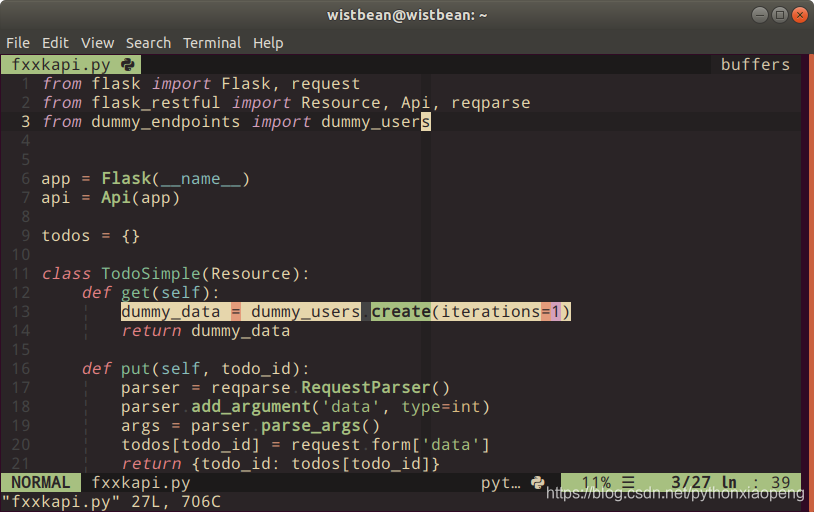The height and width of the screenshot is (512, 814).
Task: Click 'get(self):' method definition
Action: [170, 293]
